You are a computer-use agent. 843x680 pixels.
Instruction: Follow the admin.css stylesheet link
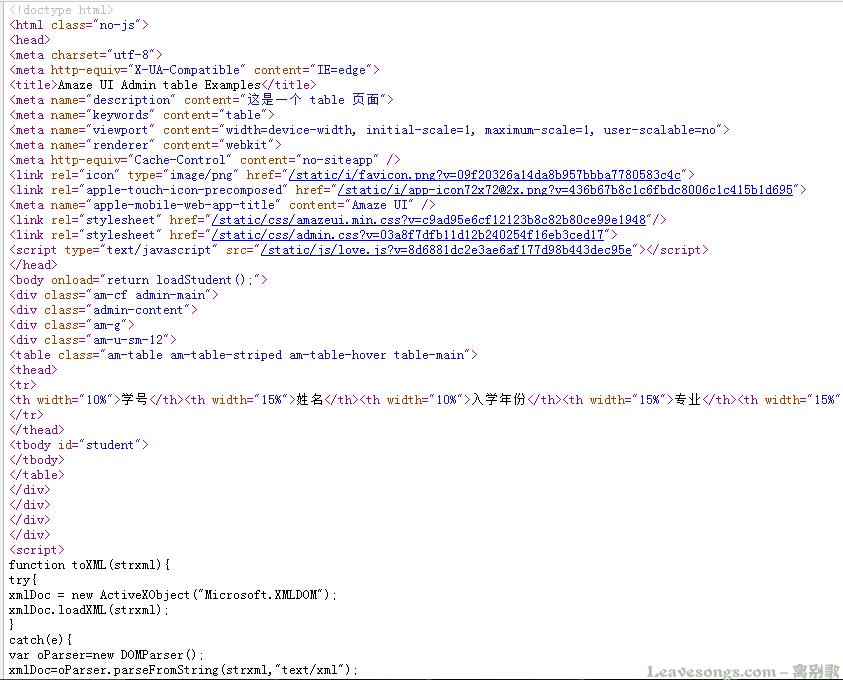[x=408, y=235]
